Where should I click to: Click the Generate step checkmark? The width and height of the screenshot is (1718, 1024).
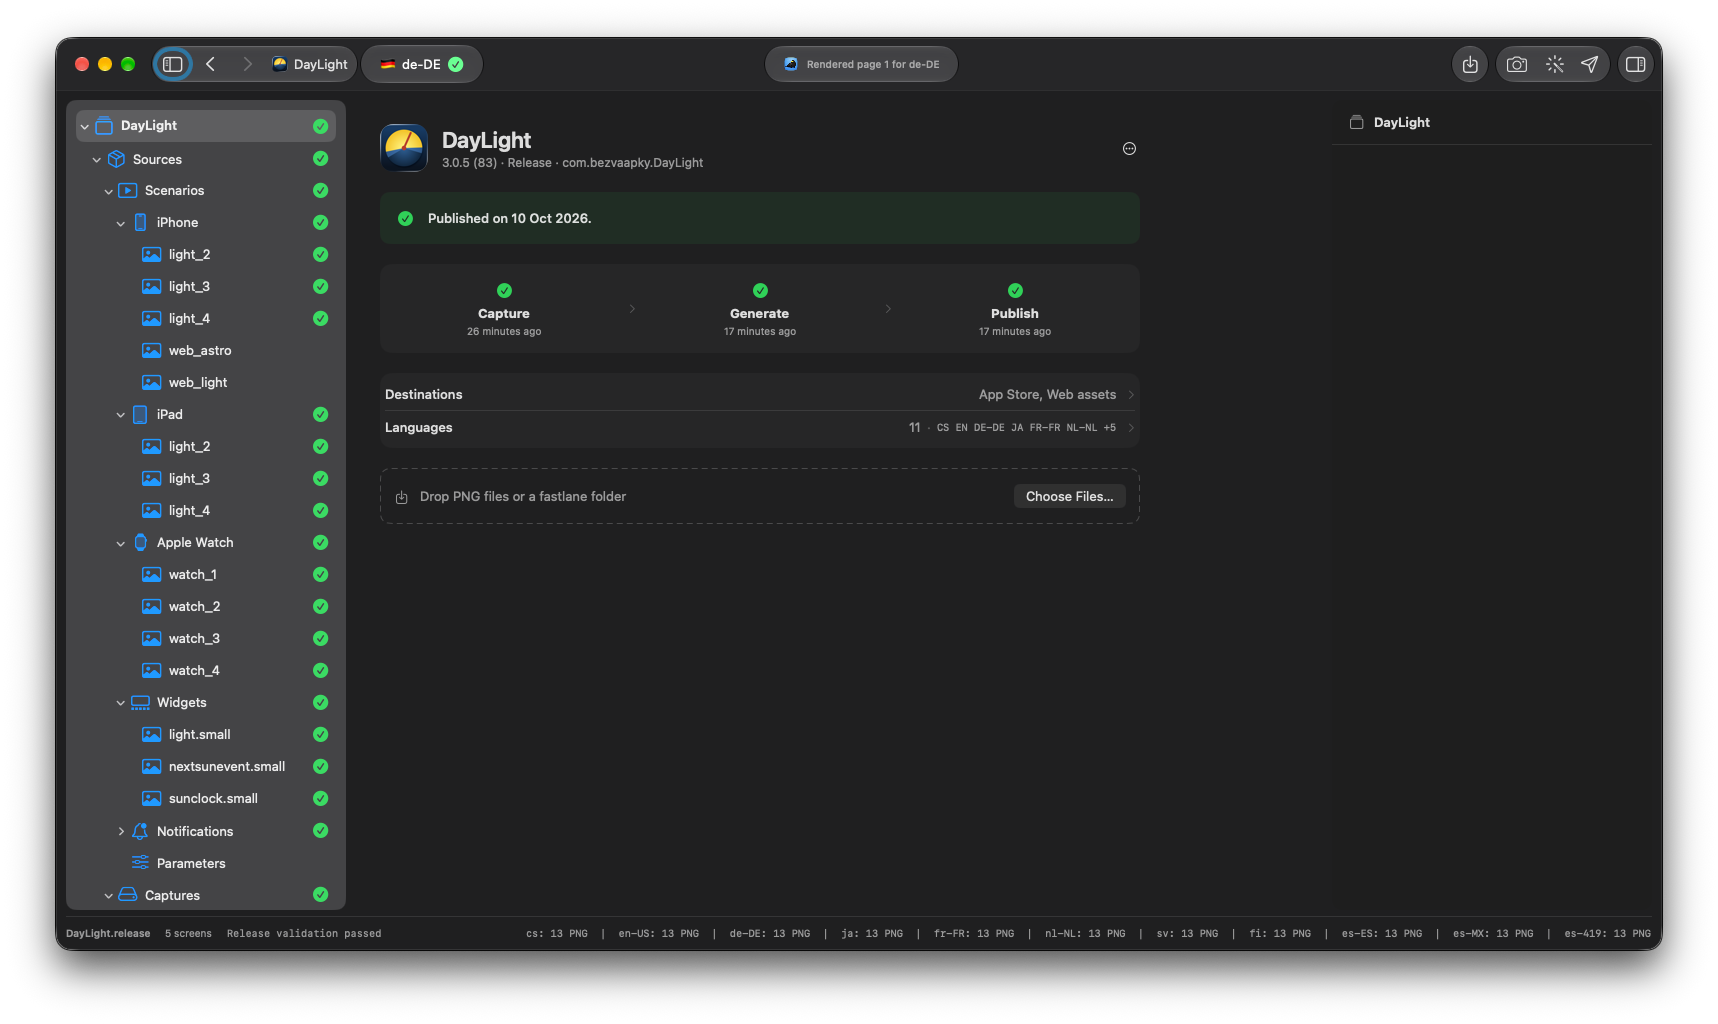pos(760,290)
